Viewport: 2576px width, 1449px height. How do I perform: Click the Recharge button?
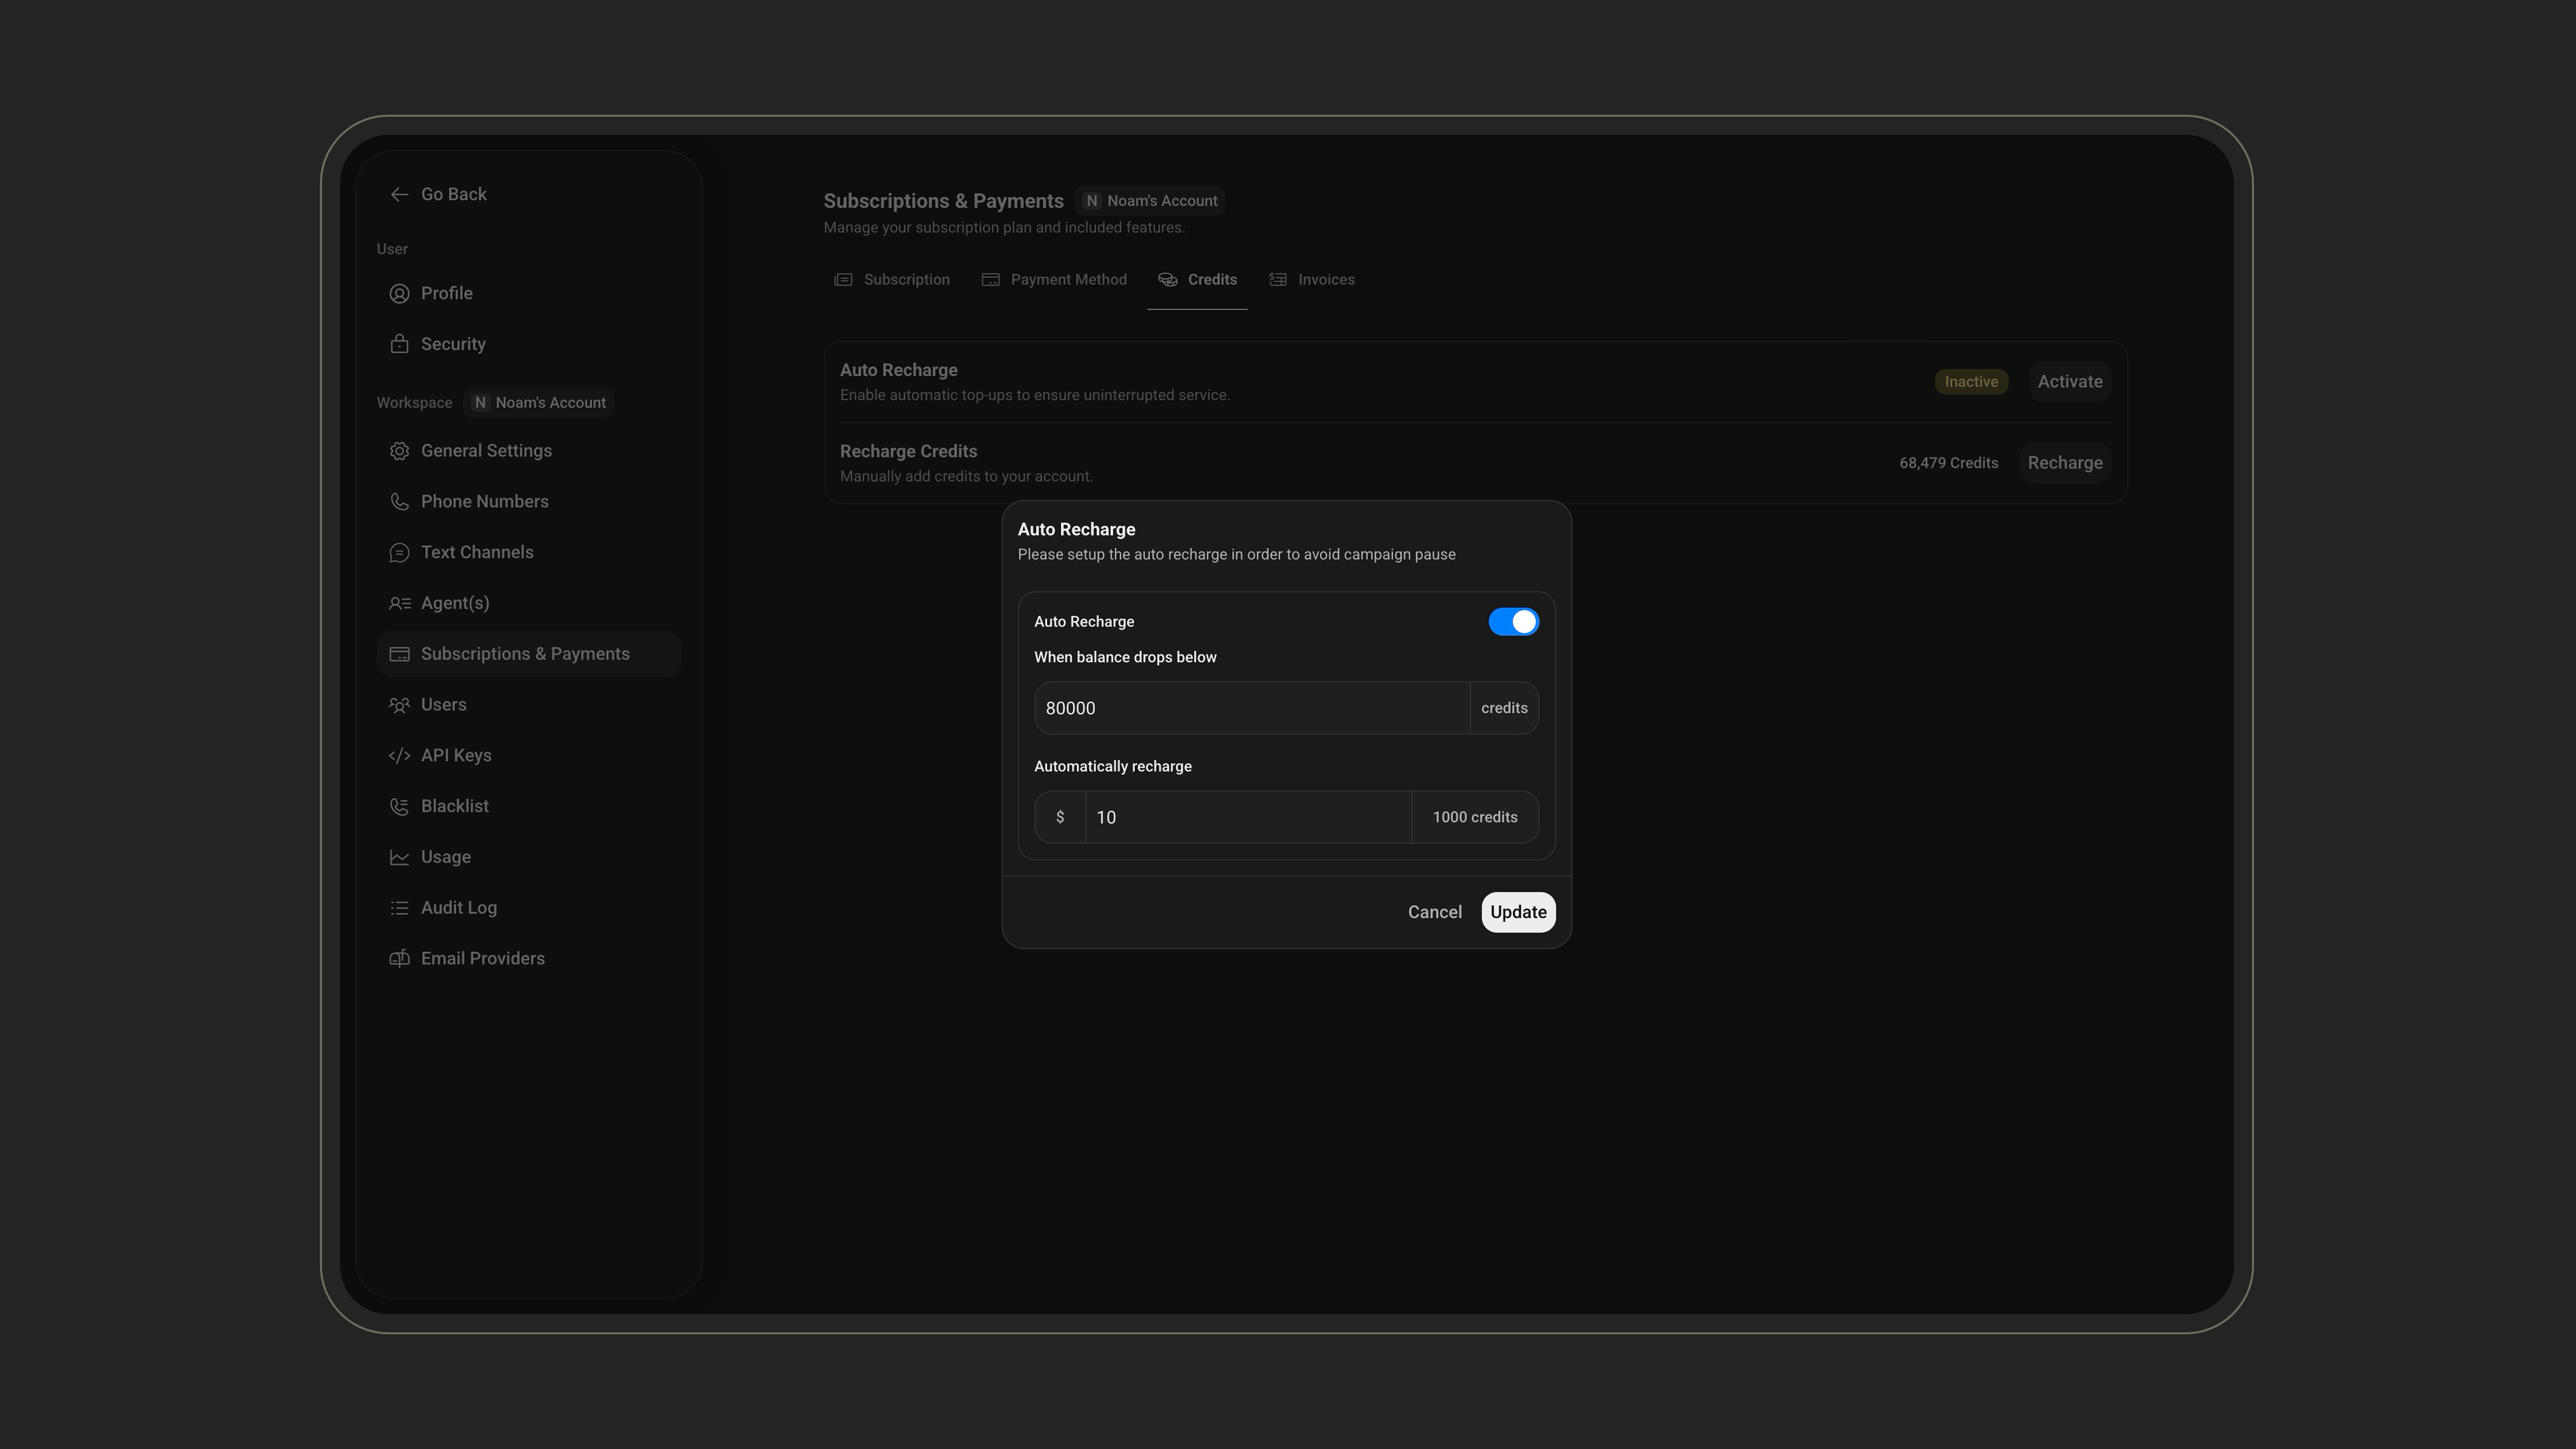point(2064,463)
